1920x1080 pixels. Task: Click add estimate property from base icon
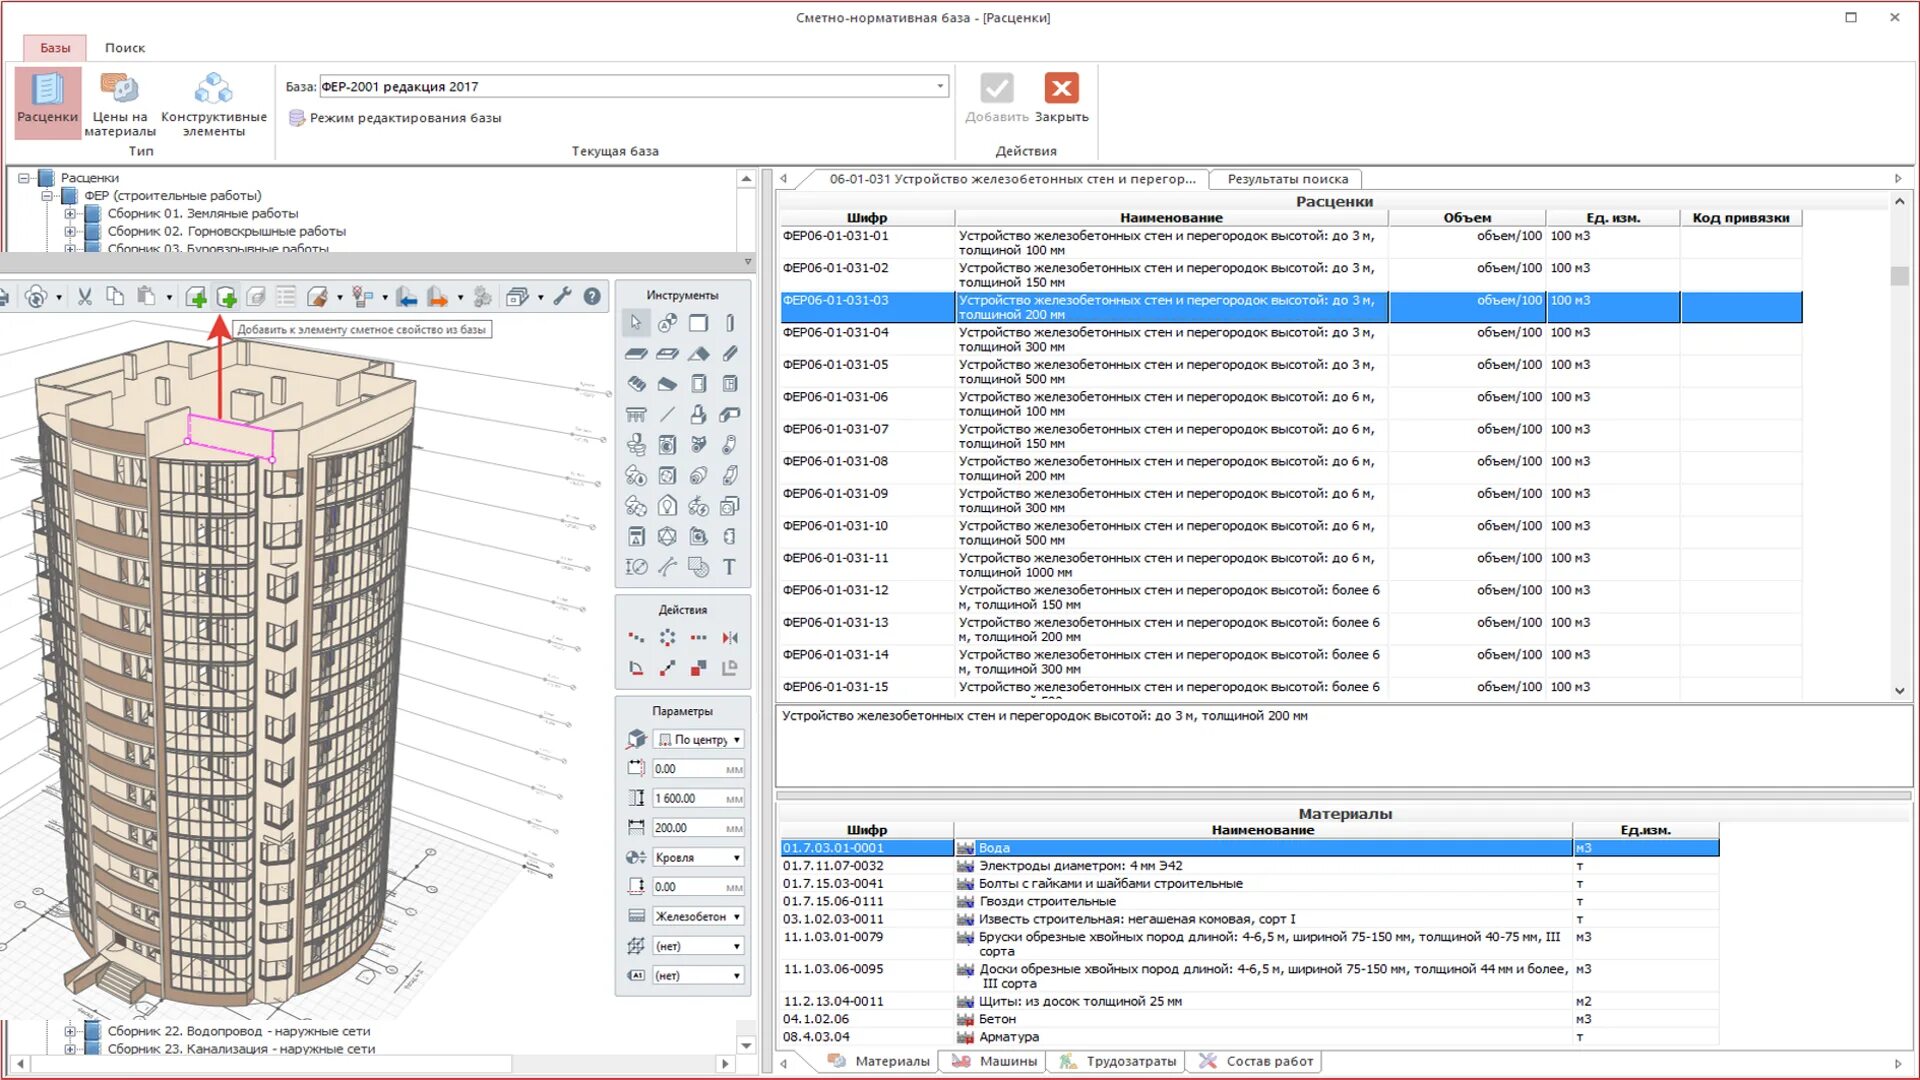(227, 297)
